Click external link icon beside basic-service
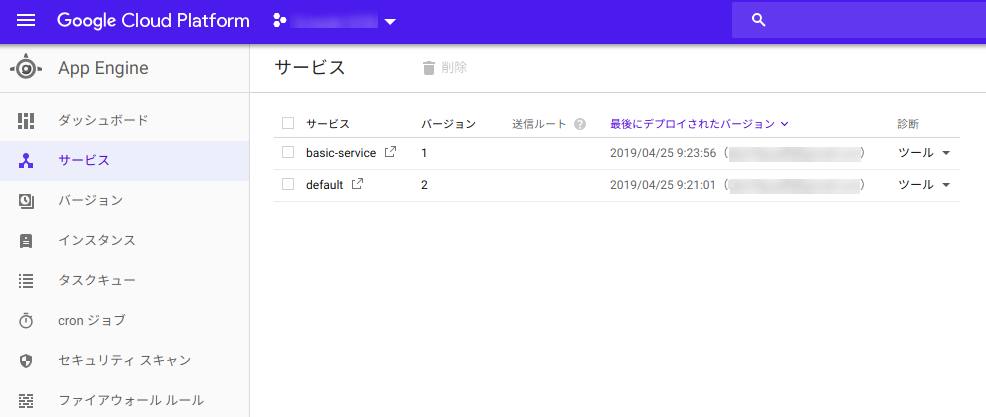The width and height of the screenshot is (986, 417). coord(391,152)
